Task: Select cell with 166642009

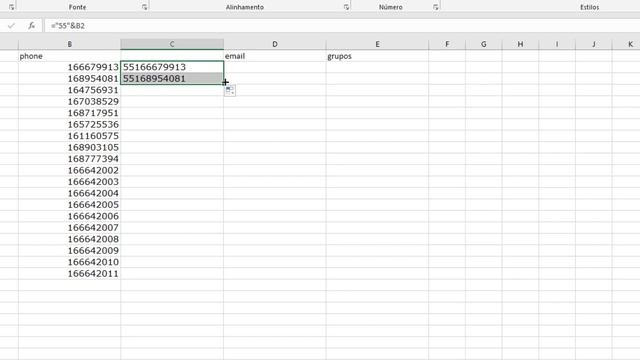Action: click(69, 250)
